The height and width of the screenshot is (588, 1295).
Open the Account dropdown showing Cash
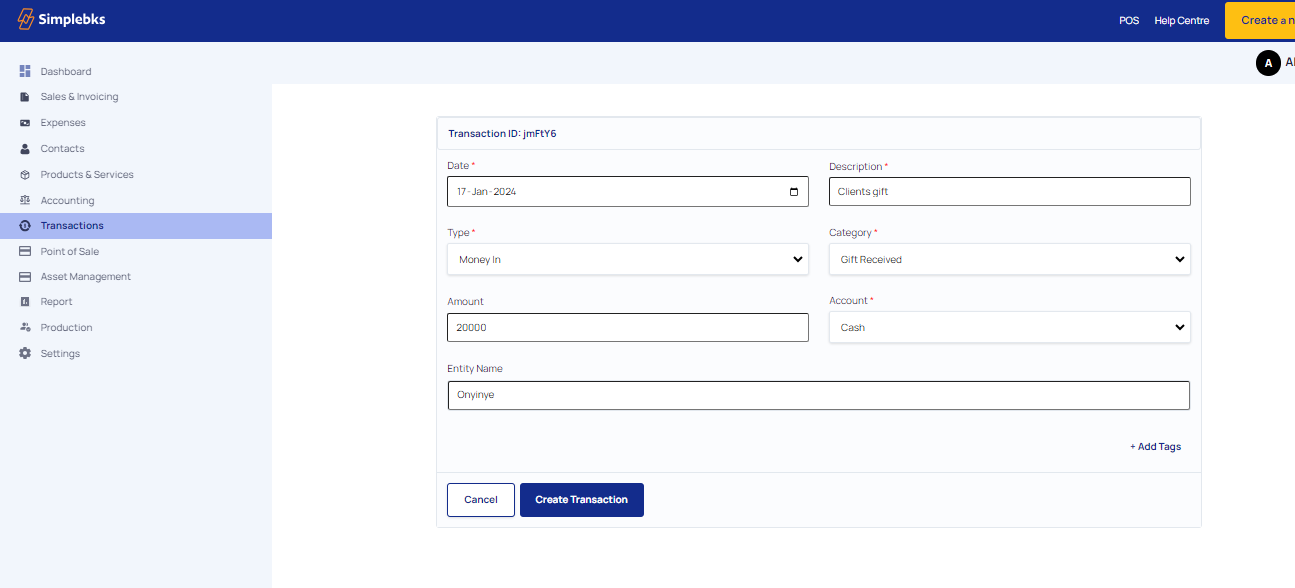click(1010, 327)
